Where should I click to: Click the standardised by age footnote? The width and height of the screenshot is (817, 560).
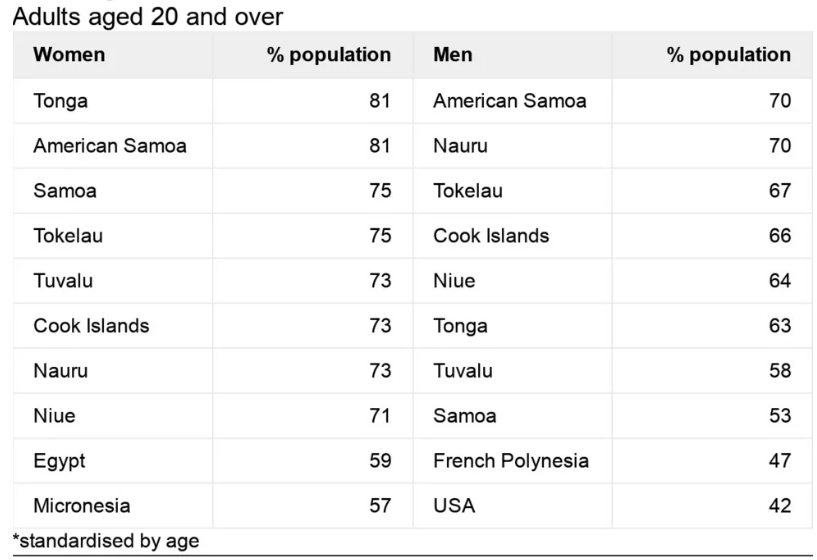click(106, 541)
